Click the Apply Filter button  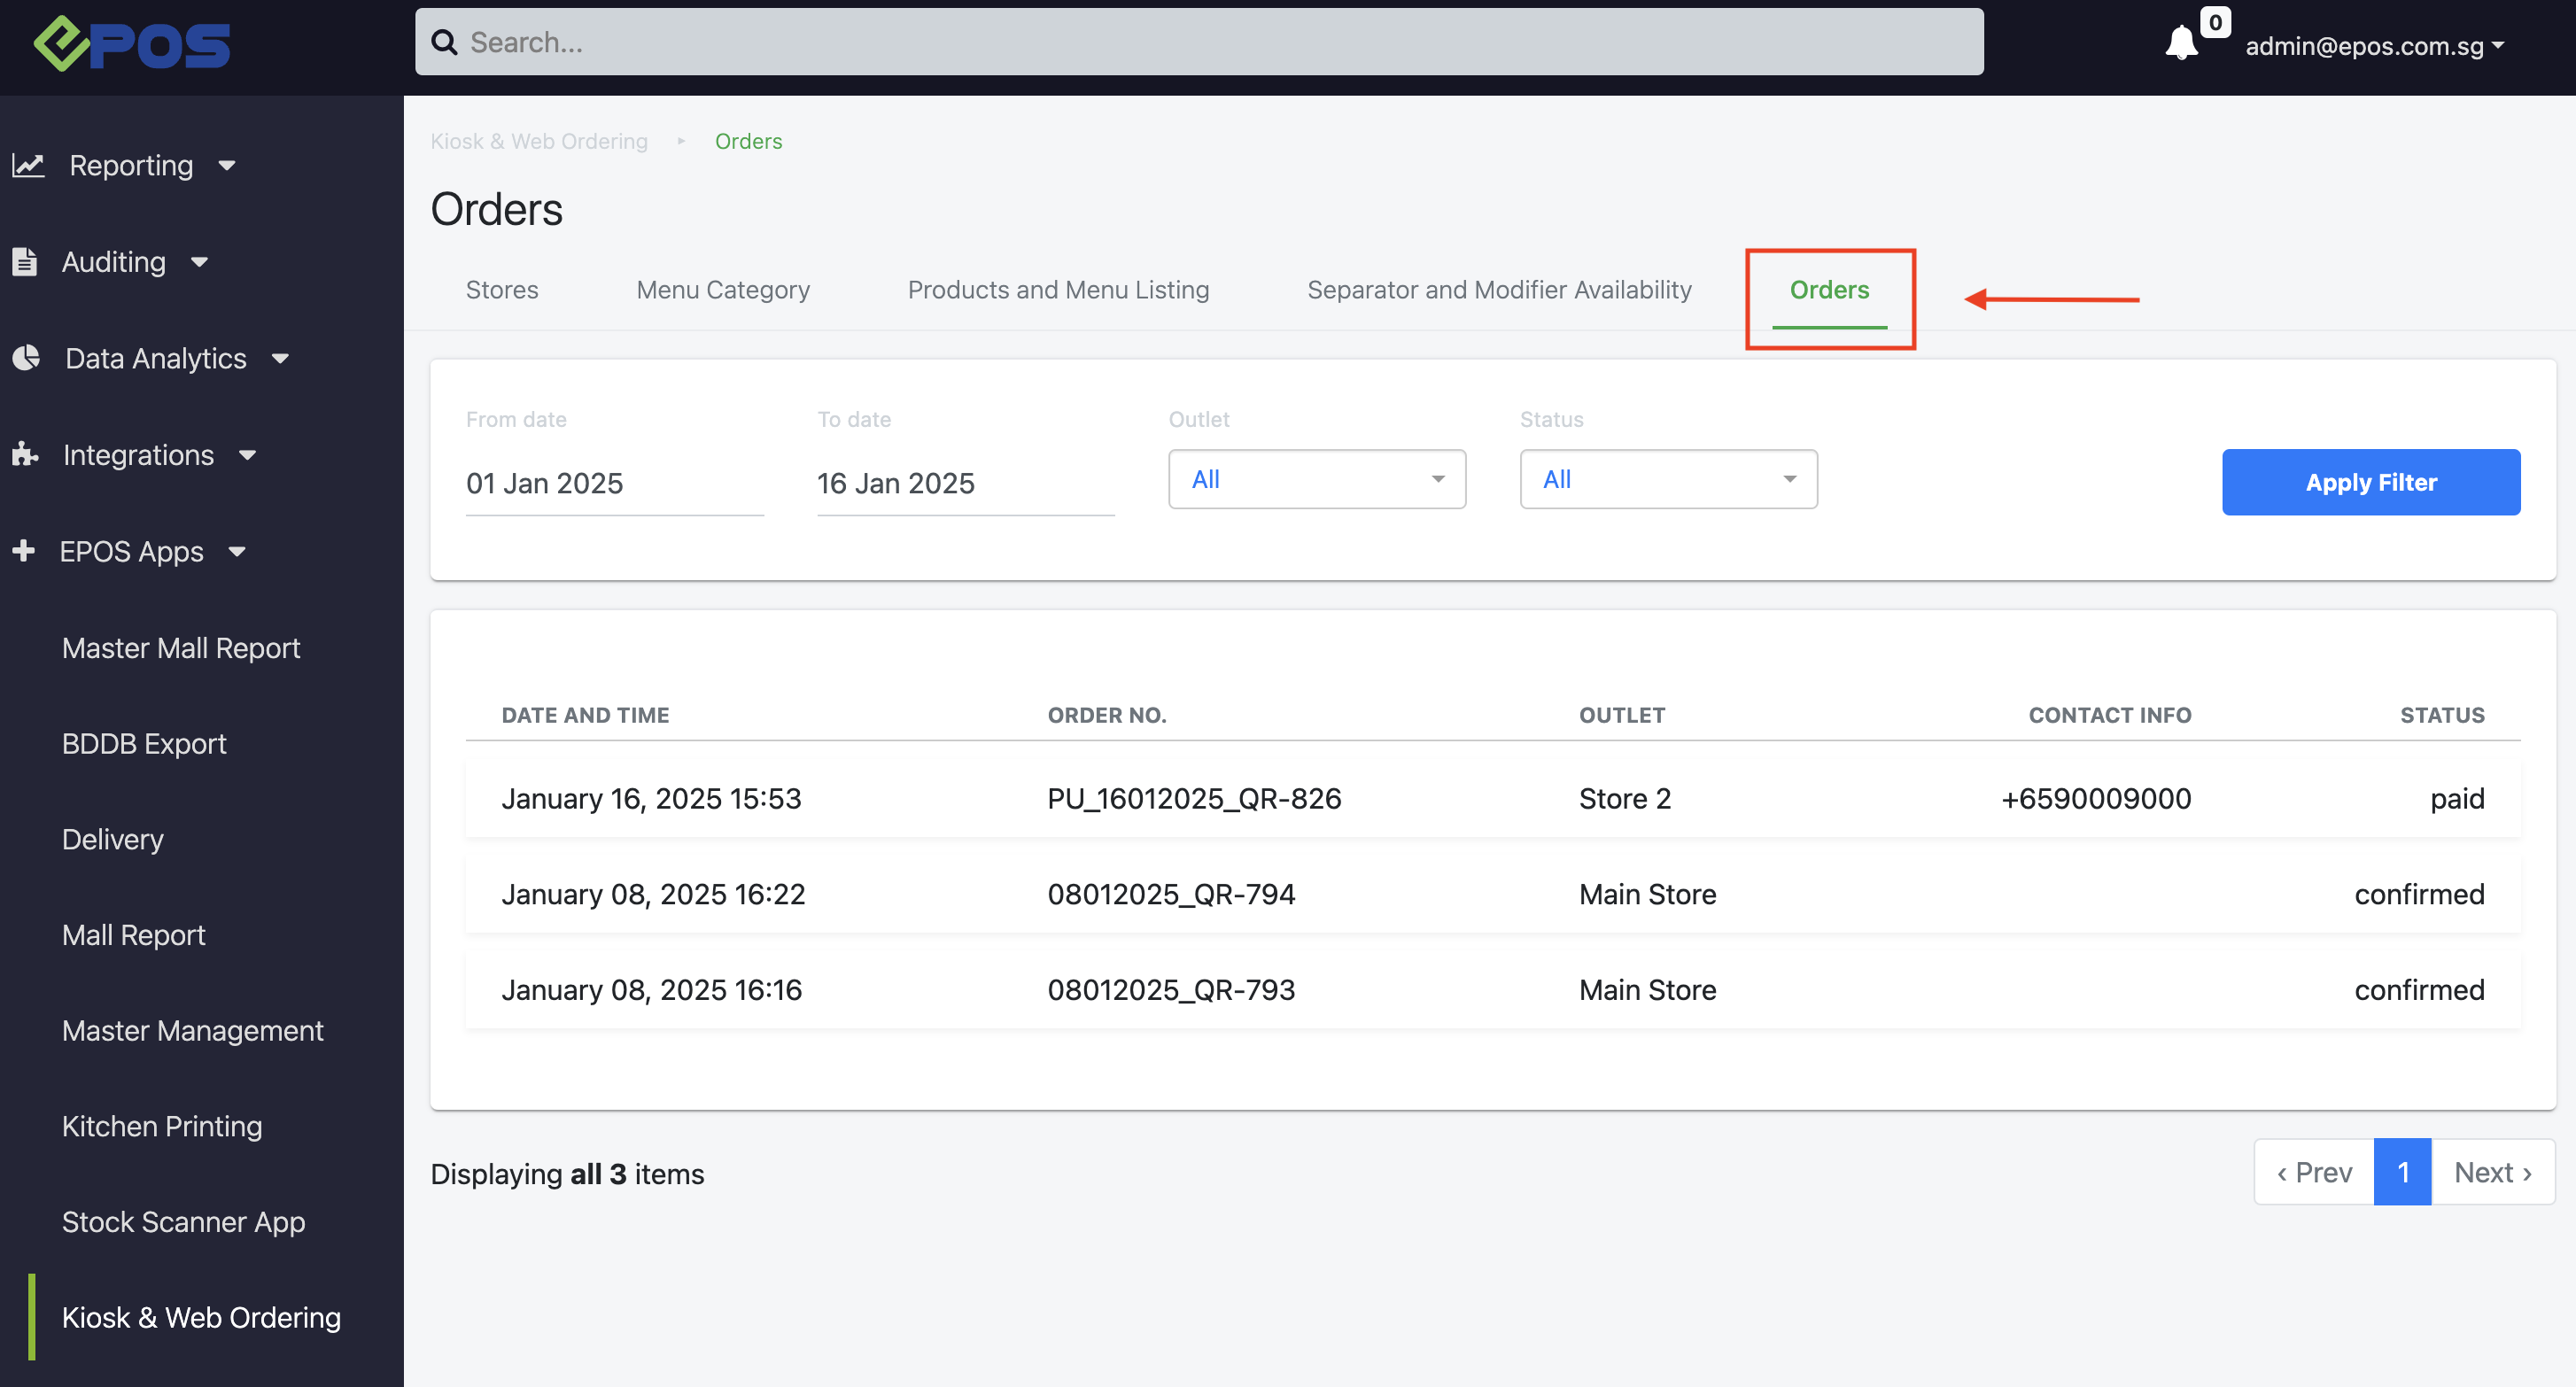coord(2371,482)
